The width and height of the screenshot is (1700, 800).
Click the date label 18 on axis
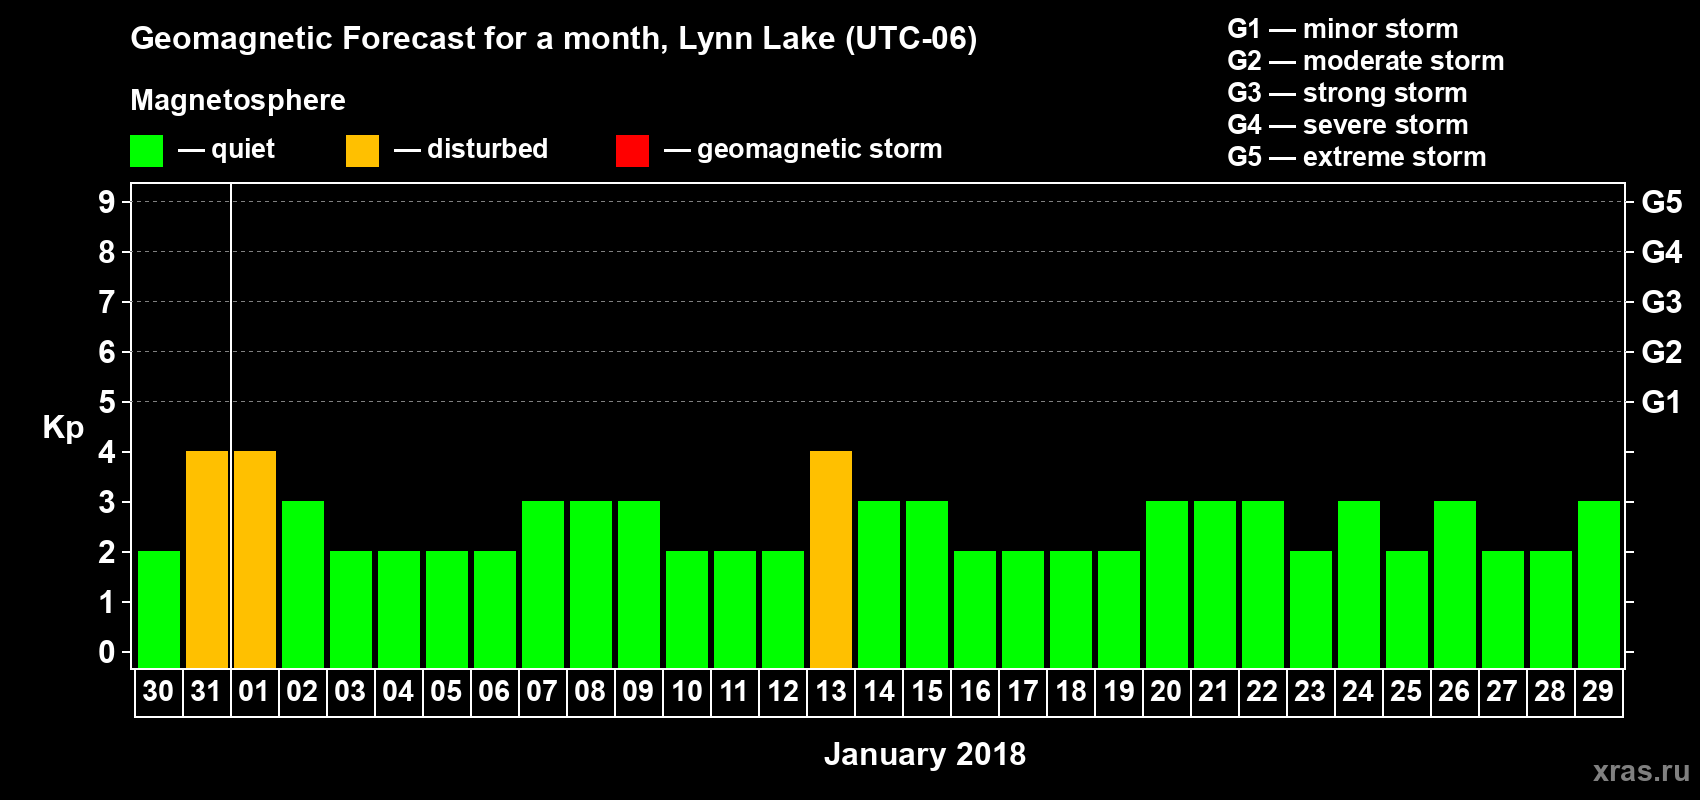[1070, 692]
